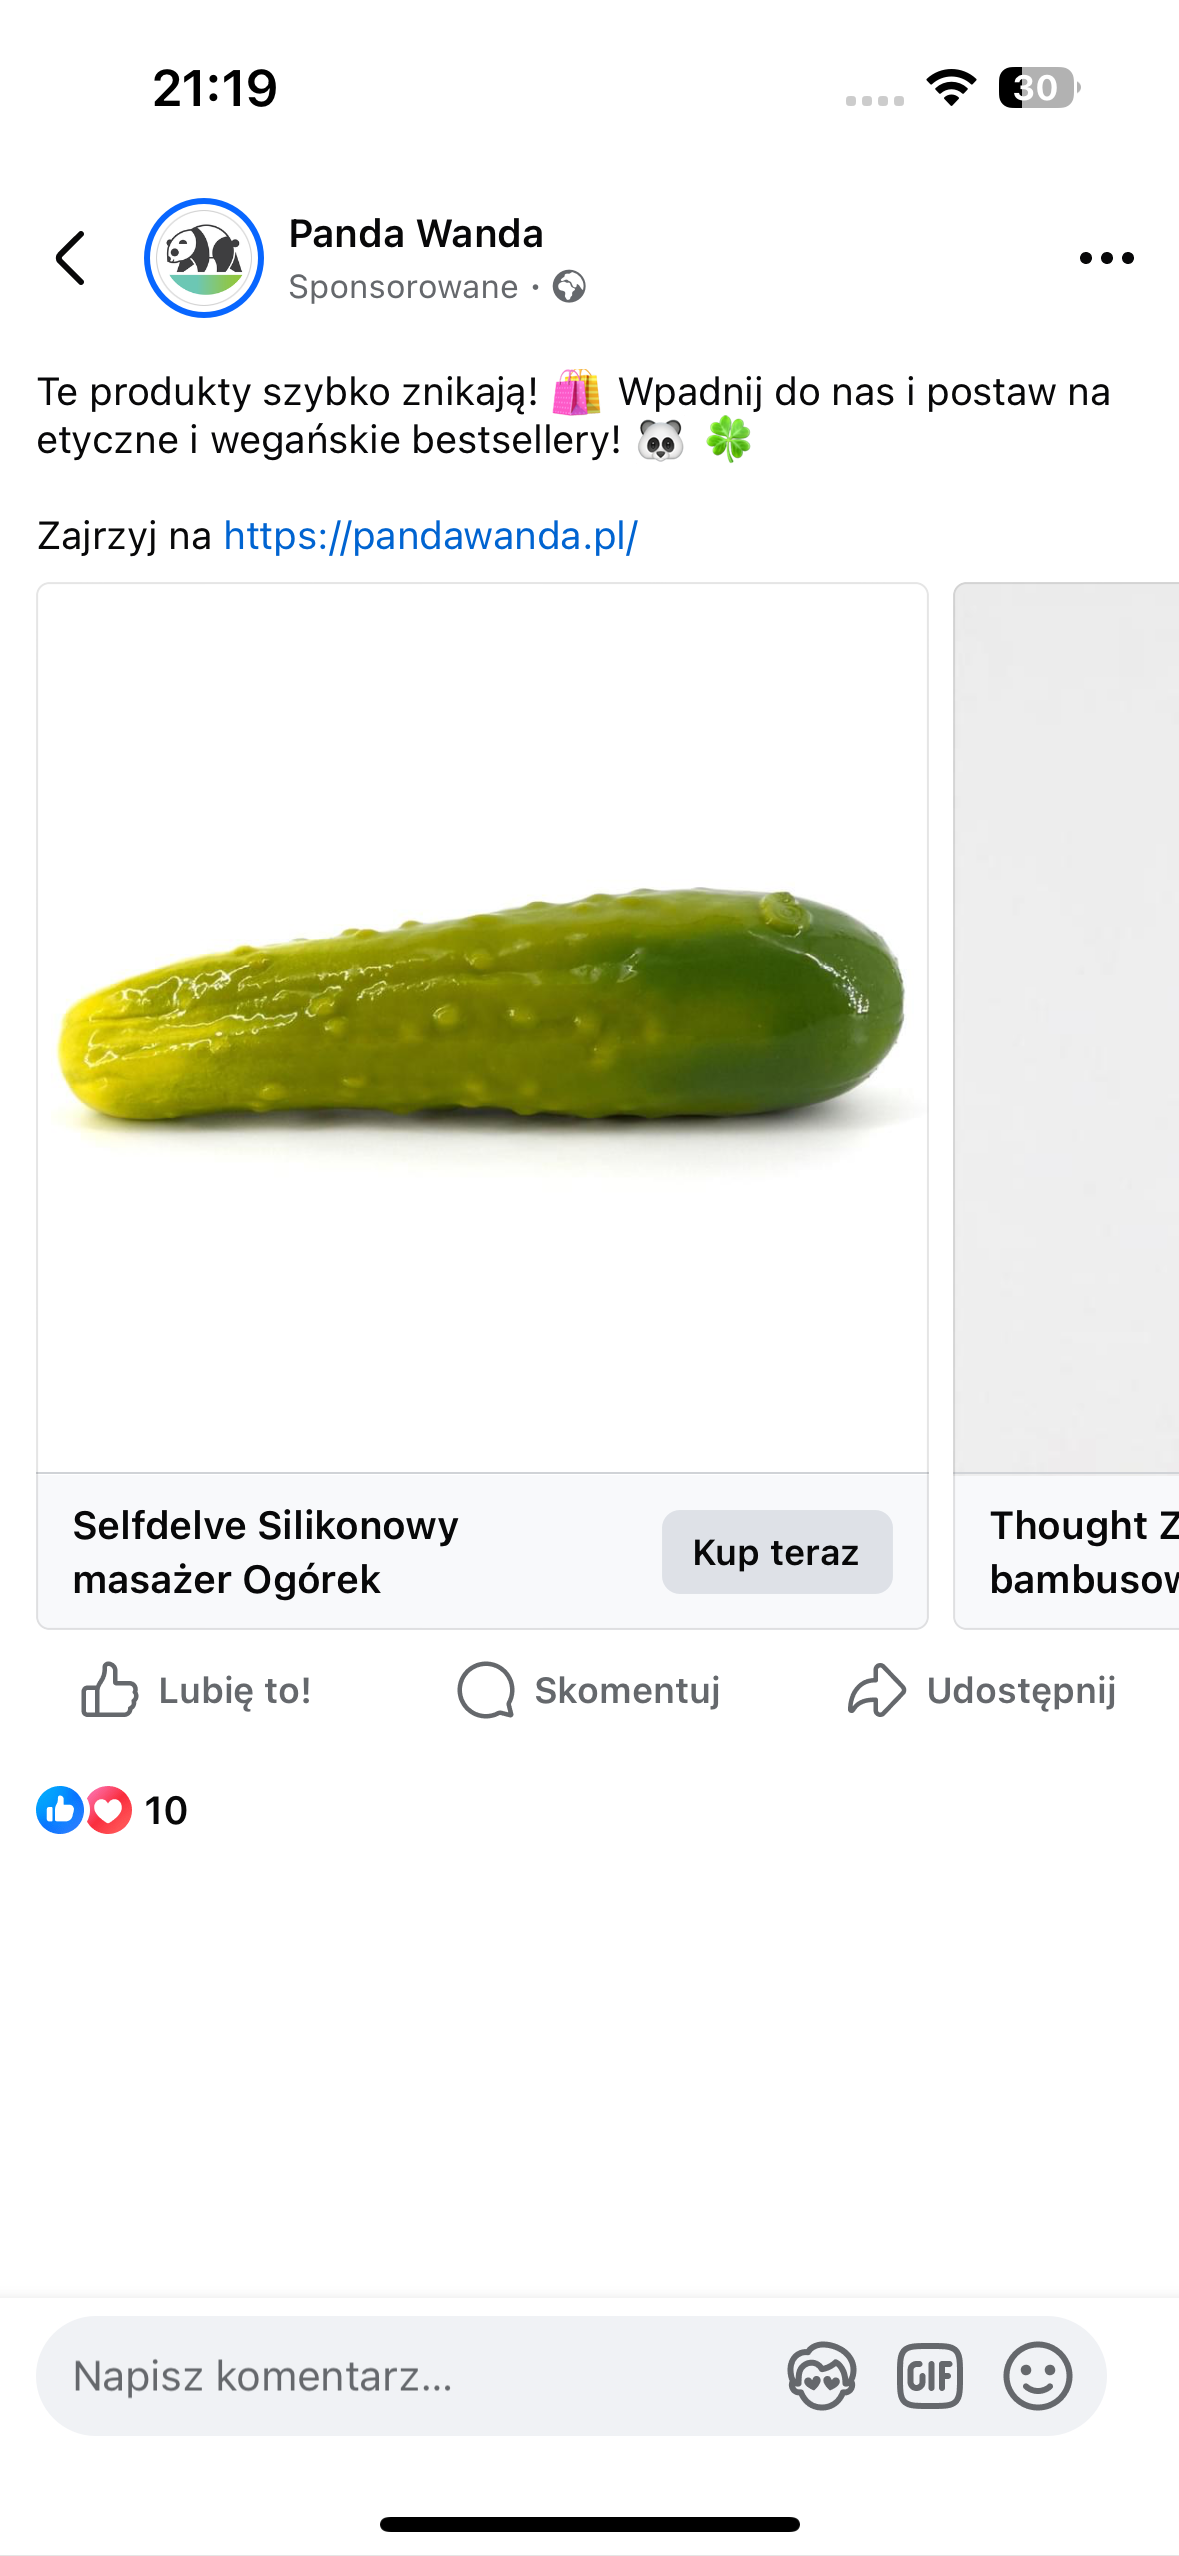Open the emoji picker smiley
The height and width of the screenshot is (2556, 1179).
(1037, 2376)
